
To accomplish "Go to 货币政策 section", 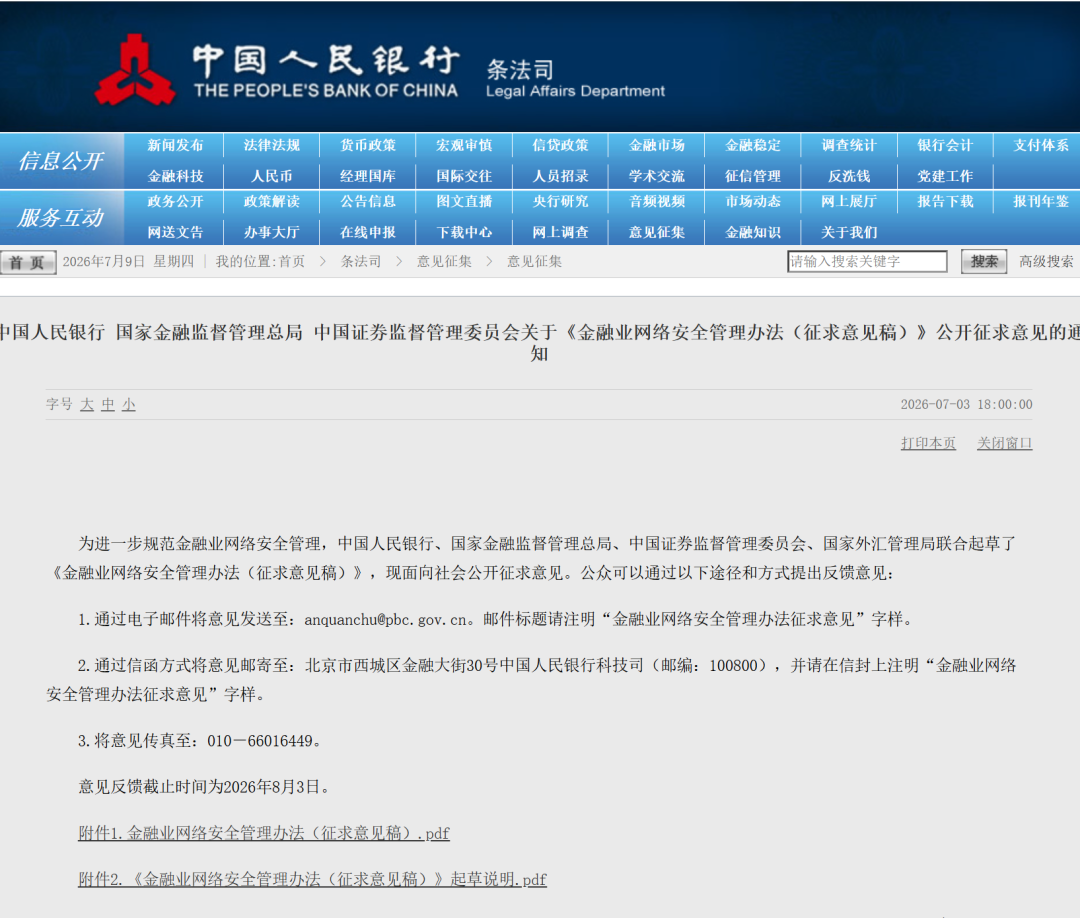I will [368, 145].
